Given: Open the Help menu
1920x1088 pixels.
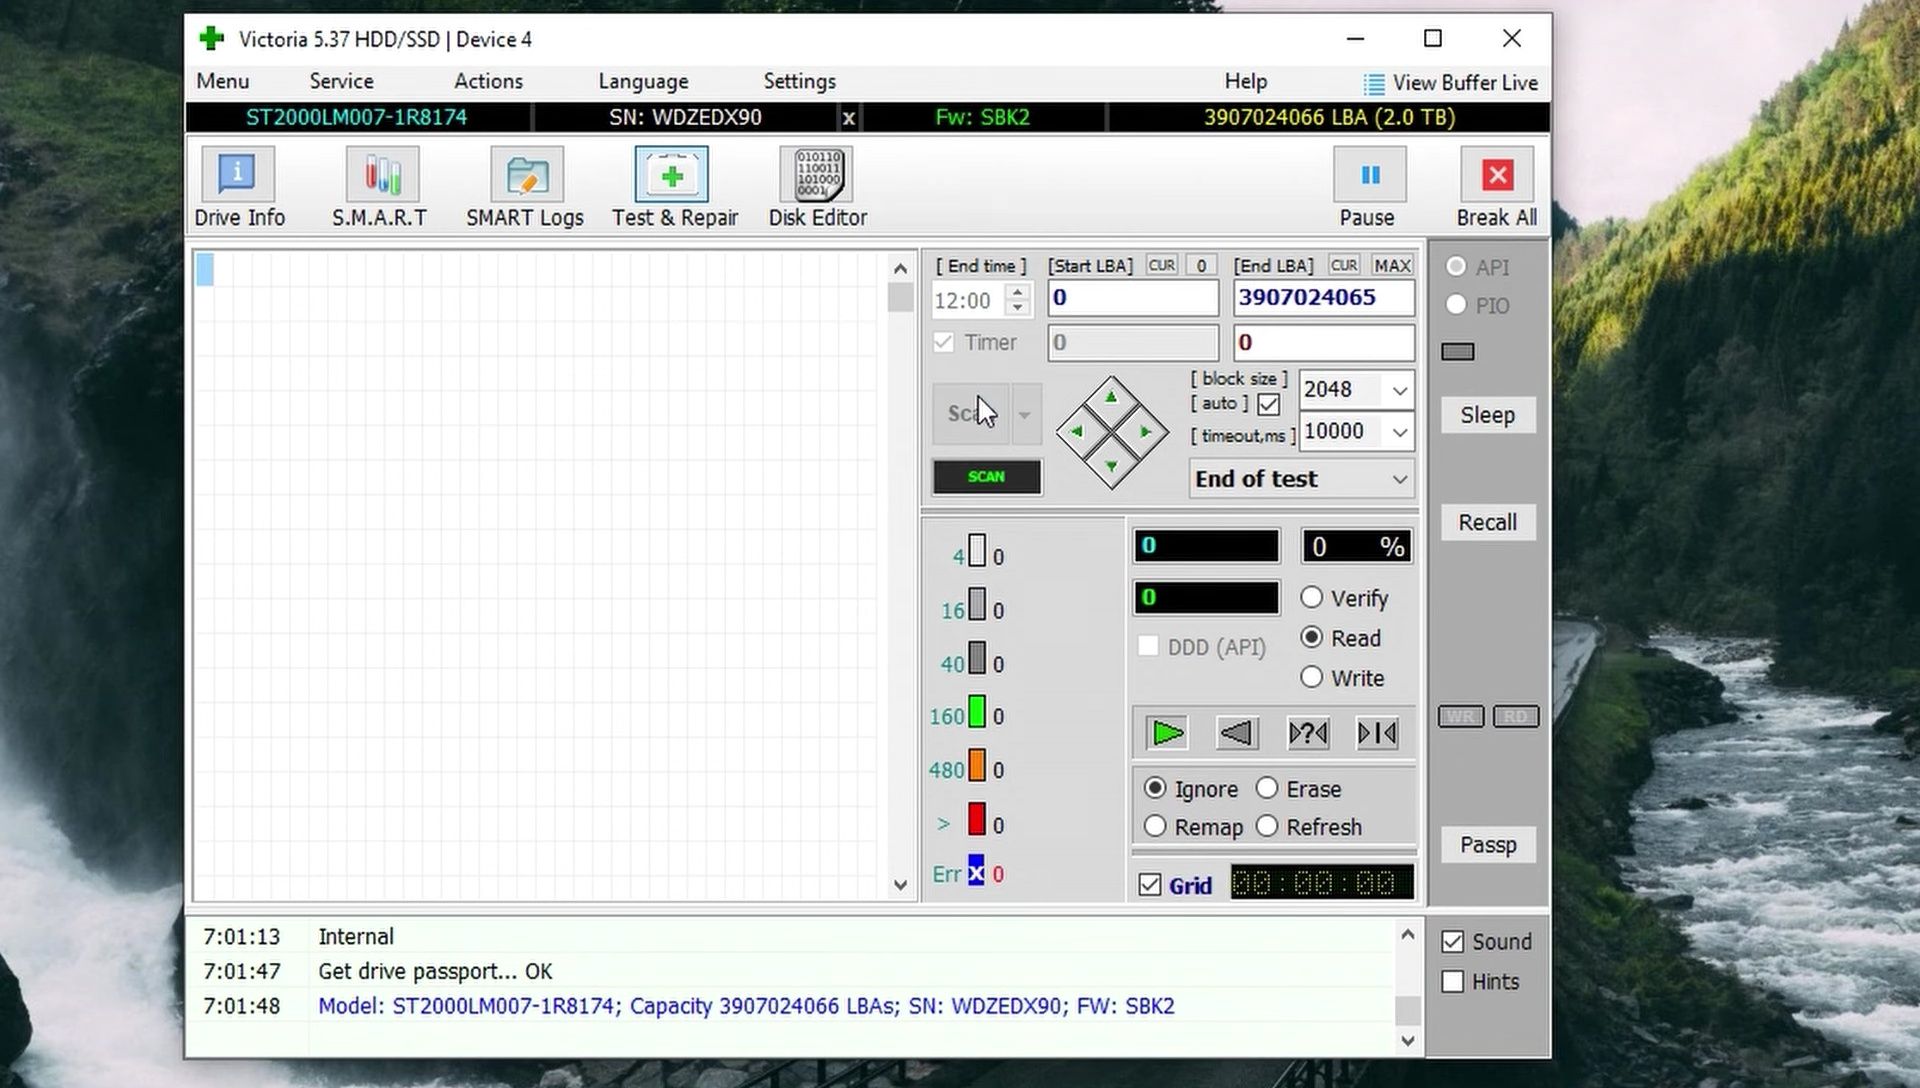Looking at the screenshot, I should pos(1245,82).
